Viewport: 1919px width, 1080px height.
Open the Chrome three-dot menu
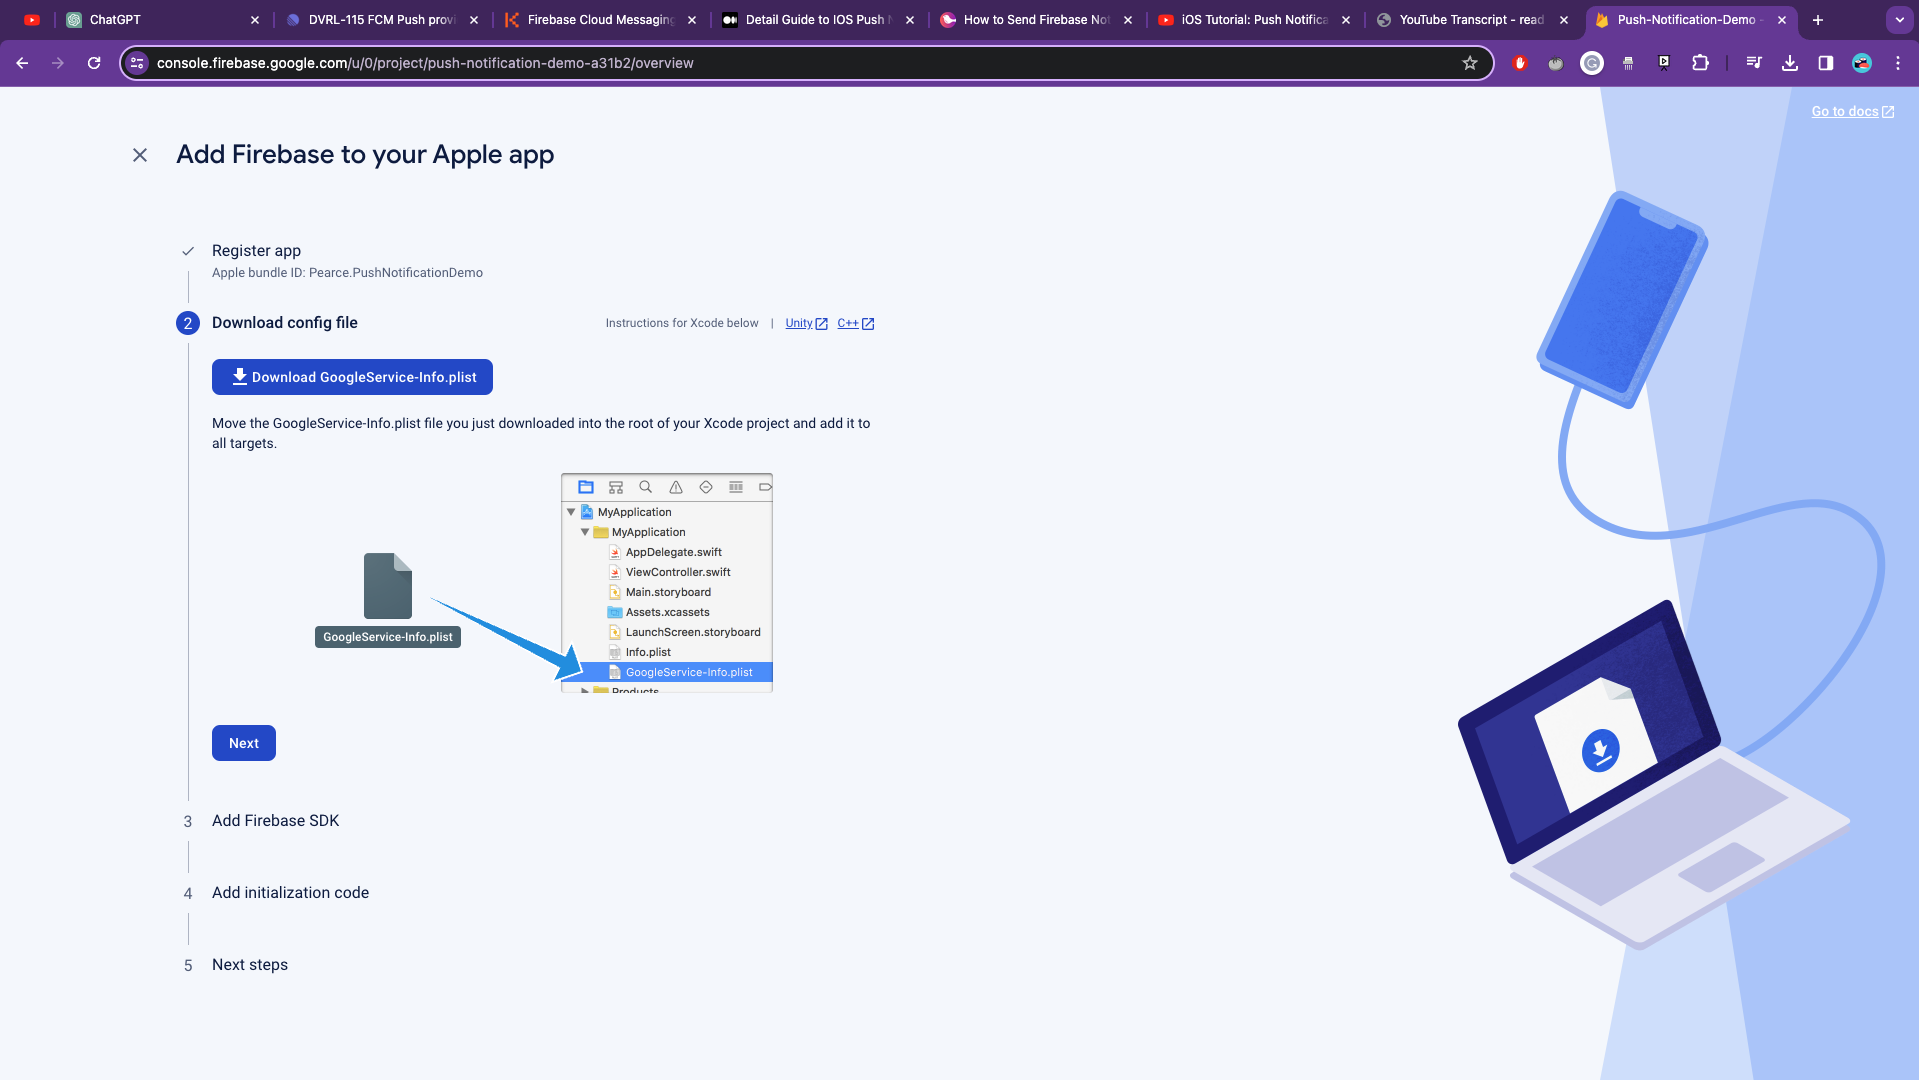click(1898, 63)
